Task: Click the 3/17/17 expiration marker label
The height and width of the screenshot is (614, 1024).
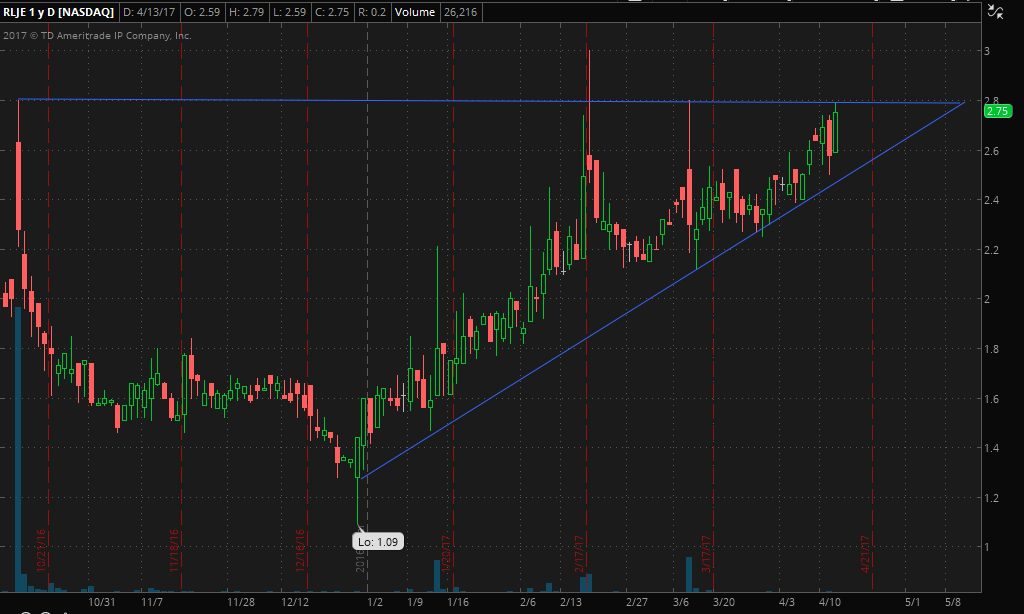Action: (x=705, y=554)
